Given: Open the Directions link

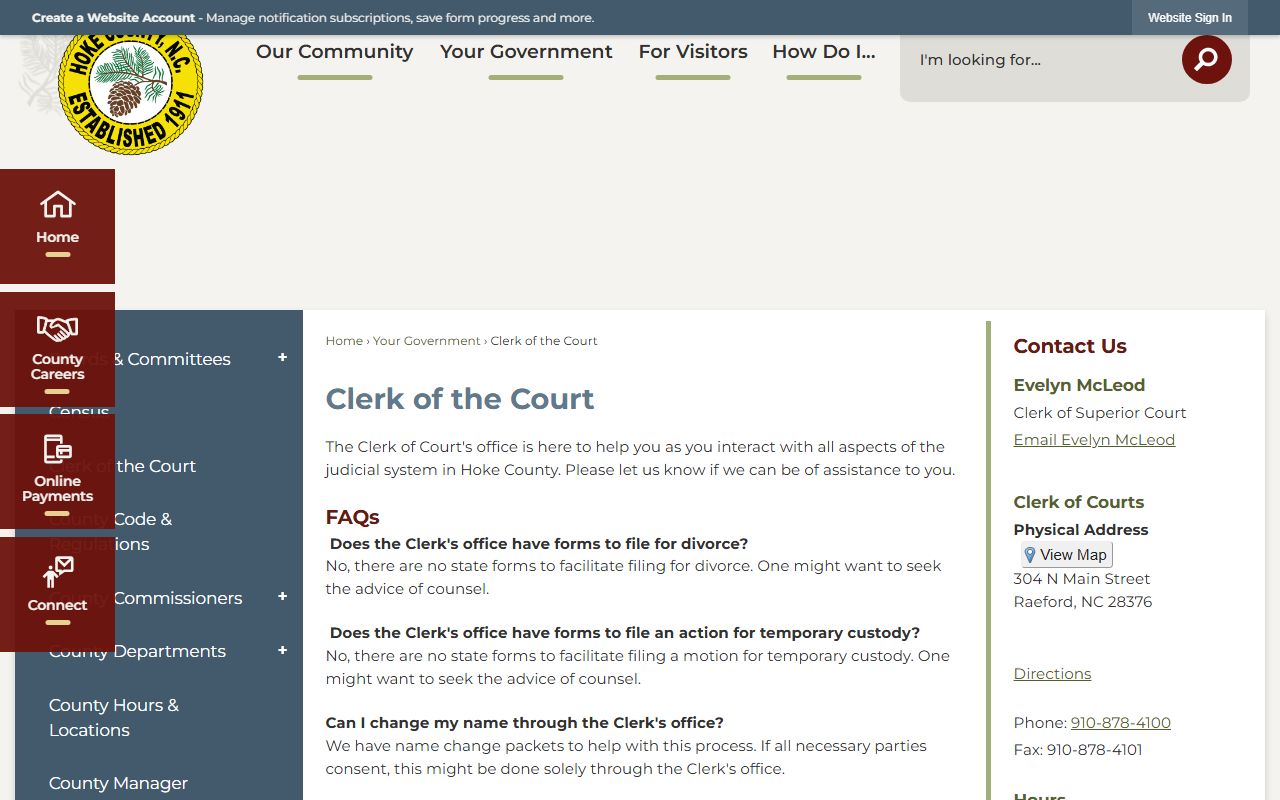Looking at the screenshot, I should [x=1052, y=674].
